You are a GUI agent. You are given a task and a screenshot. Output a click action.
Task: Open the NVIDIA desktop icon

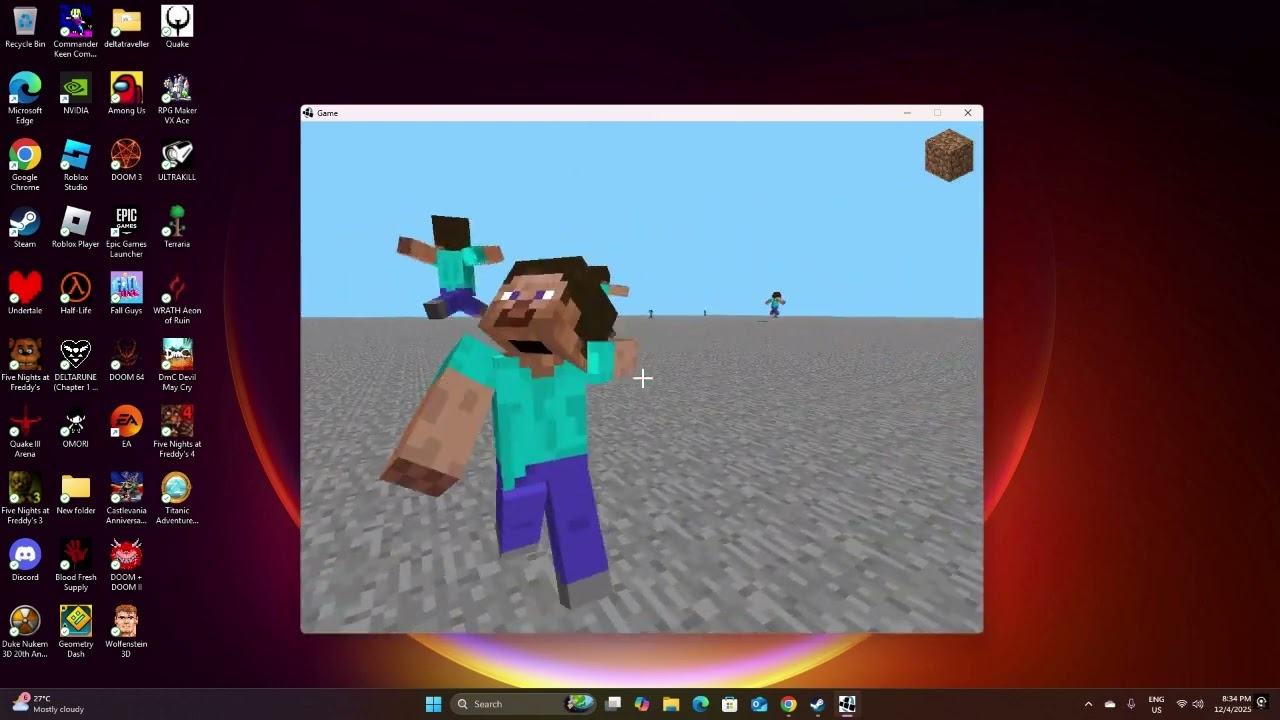pos(76,94)
